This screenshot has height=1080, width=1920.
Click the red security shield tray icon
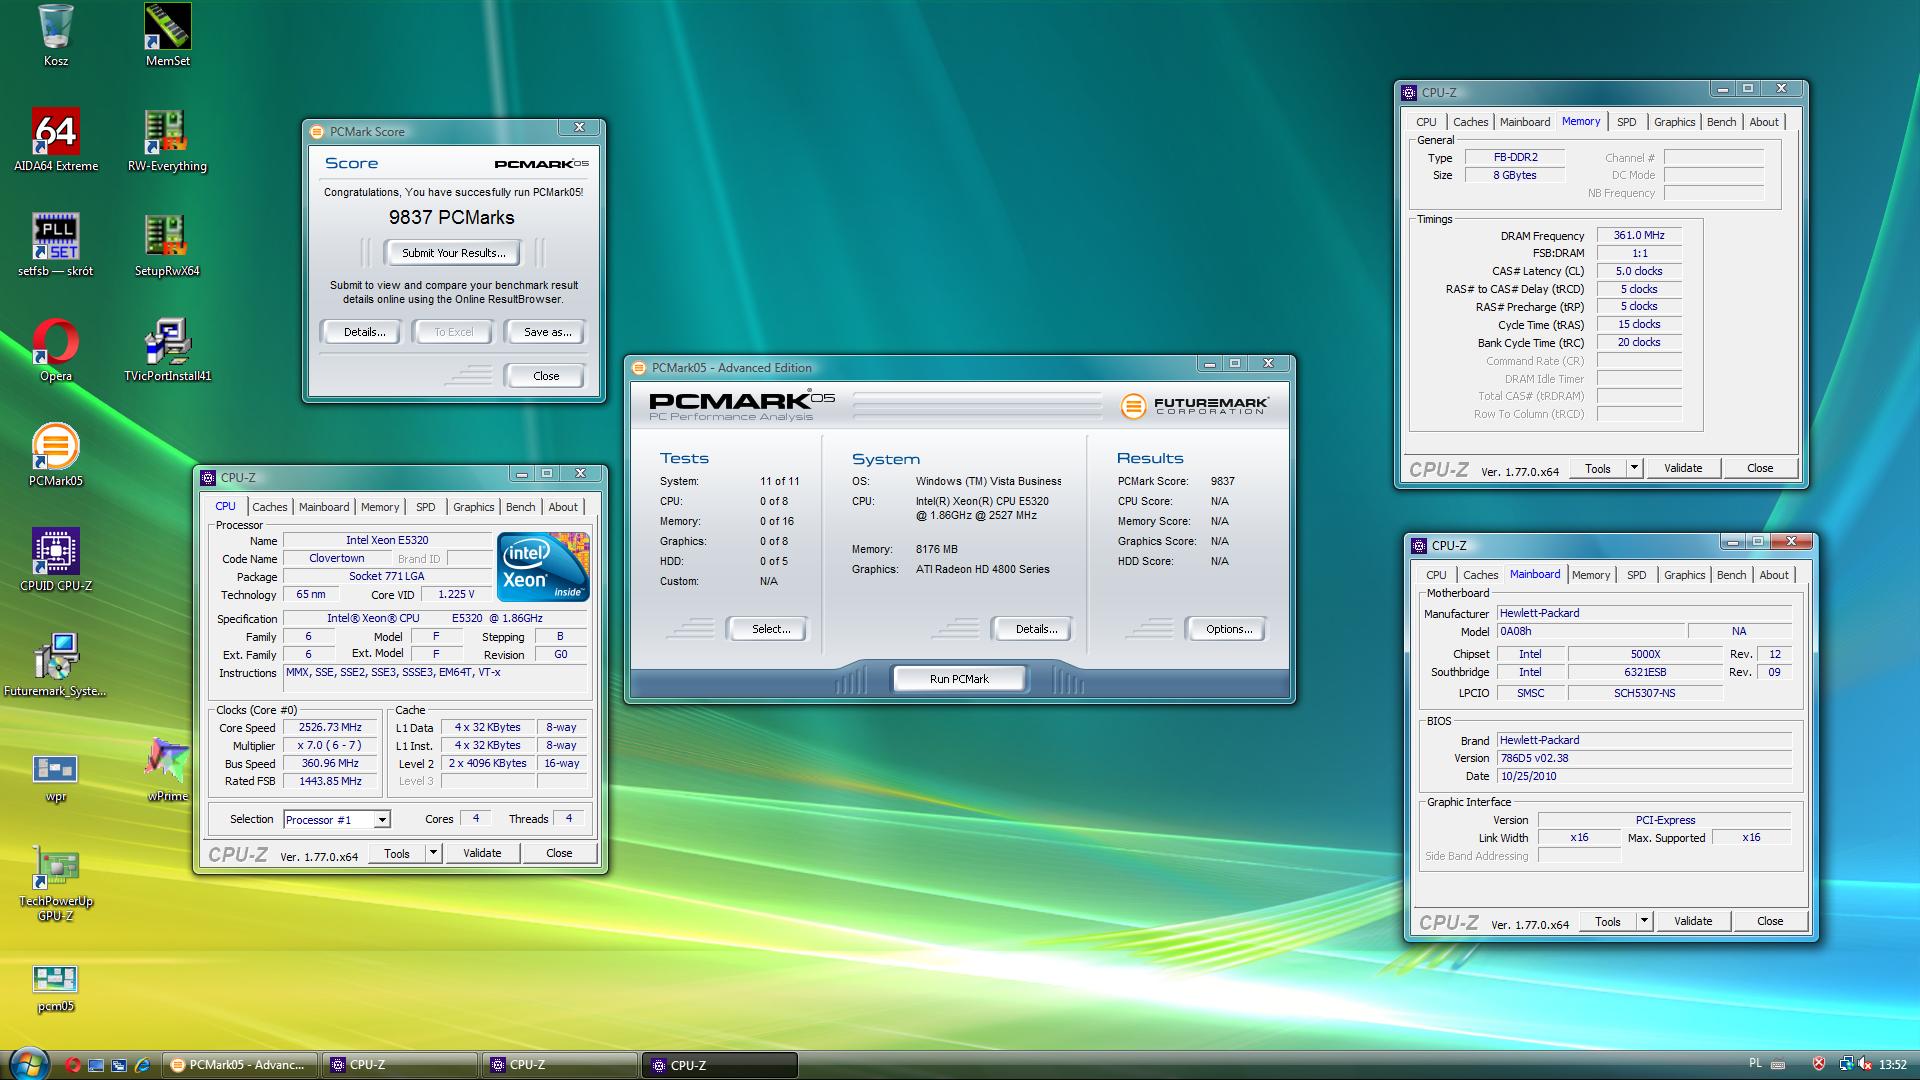pyautogui.click(x=1819, y=1065)
